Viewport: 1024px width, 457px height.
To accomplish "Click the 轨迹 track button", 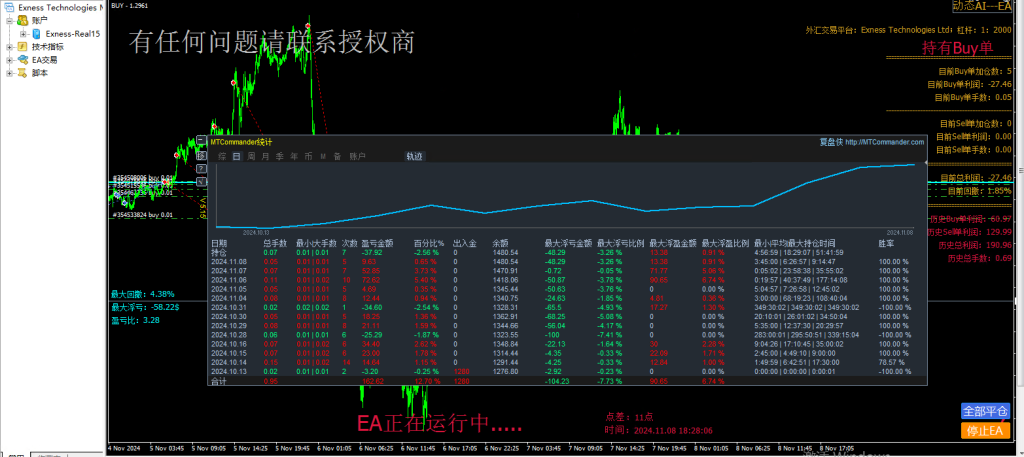I will click(x=415, y=156).
